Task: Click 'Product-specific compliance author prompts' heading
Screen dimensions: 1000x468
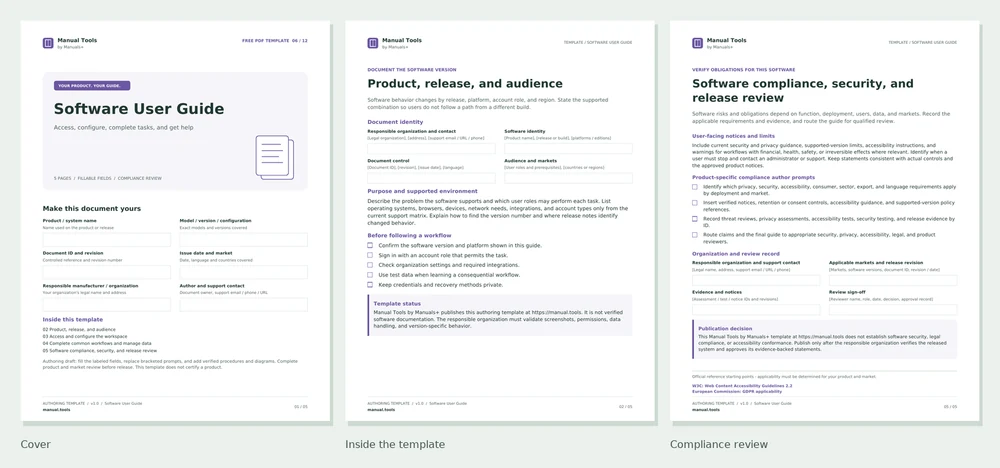Action: pos(753,177)
